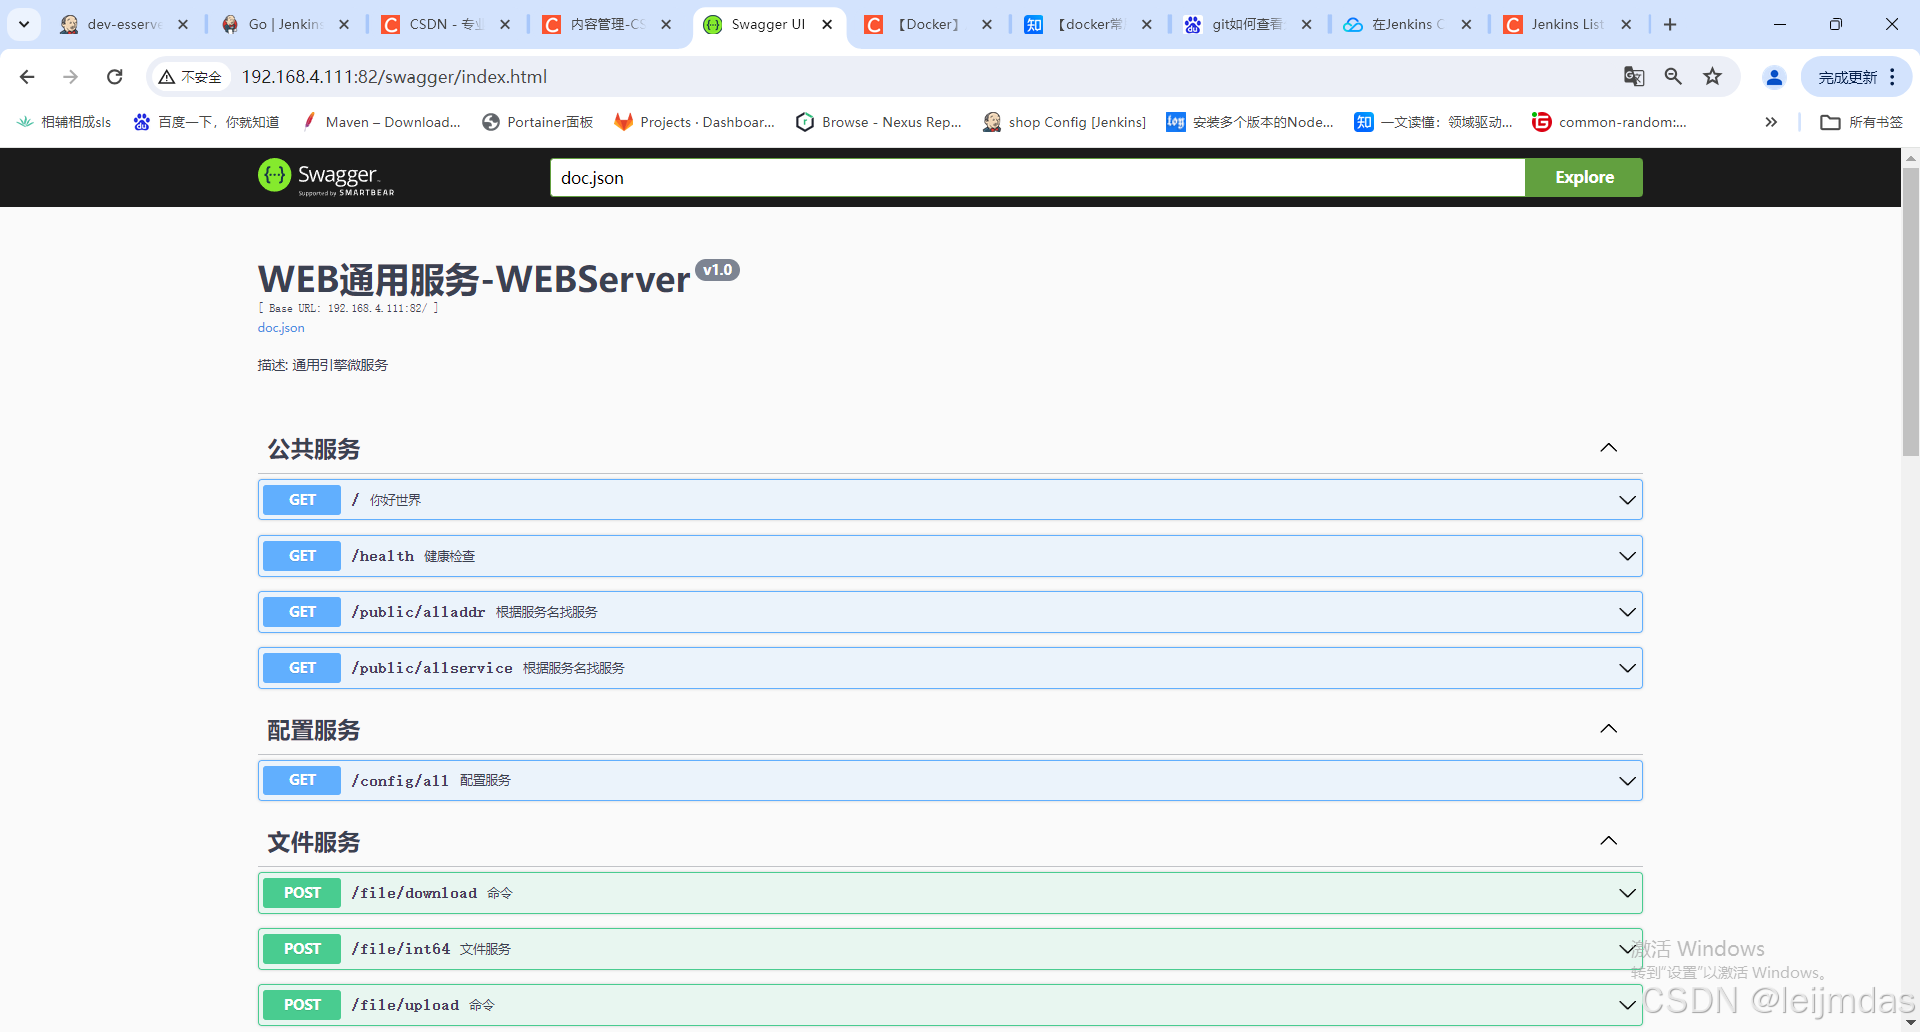Screen dimensions: 1920x1032
Task: Open the Portainer面板 bookmark
Action: click(x=538, y=122)
